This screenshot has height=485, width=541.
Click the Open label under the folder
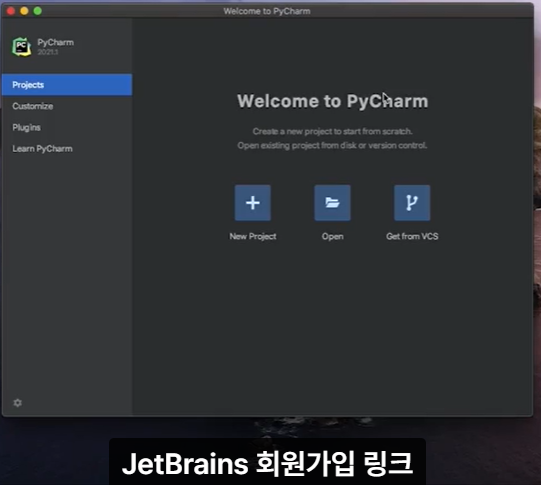pyautogui.click(x=333, y=237)
